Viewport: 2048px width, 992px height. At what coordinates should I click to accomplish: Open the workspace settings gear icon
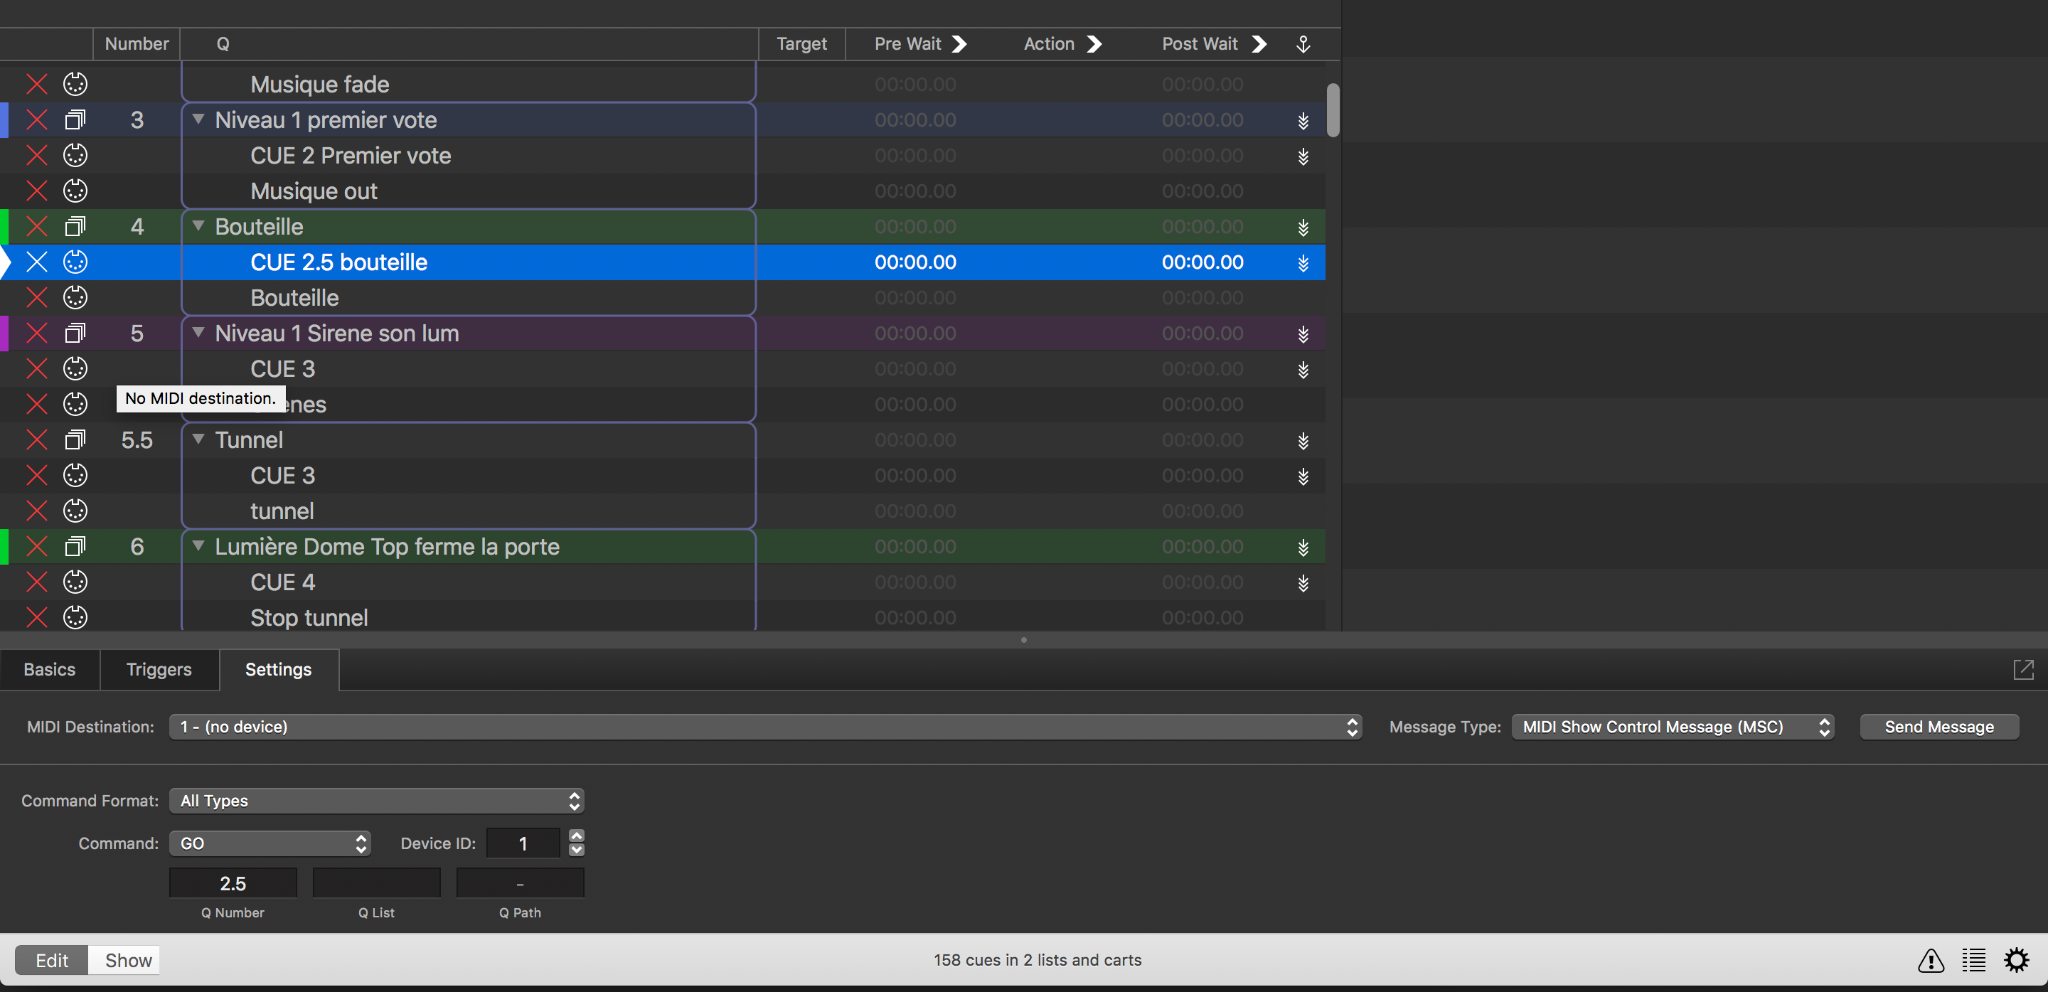[2016, 960]
